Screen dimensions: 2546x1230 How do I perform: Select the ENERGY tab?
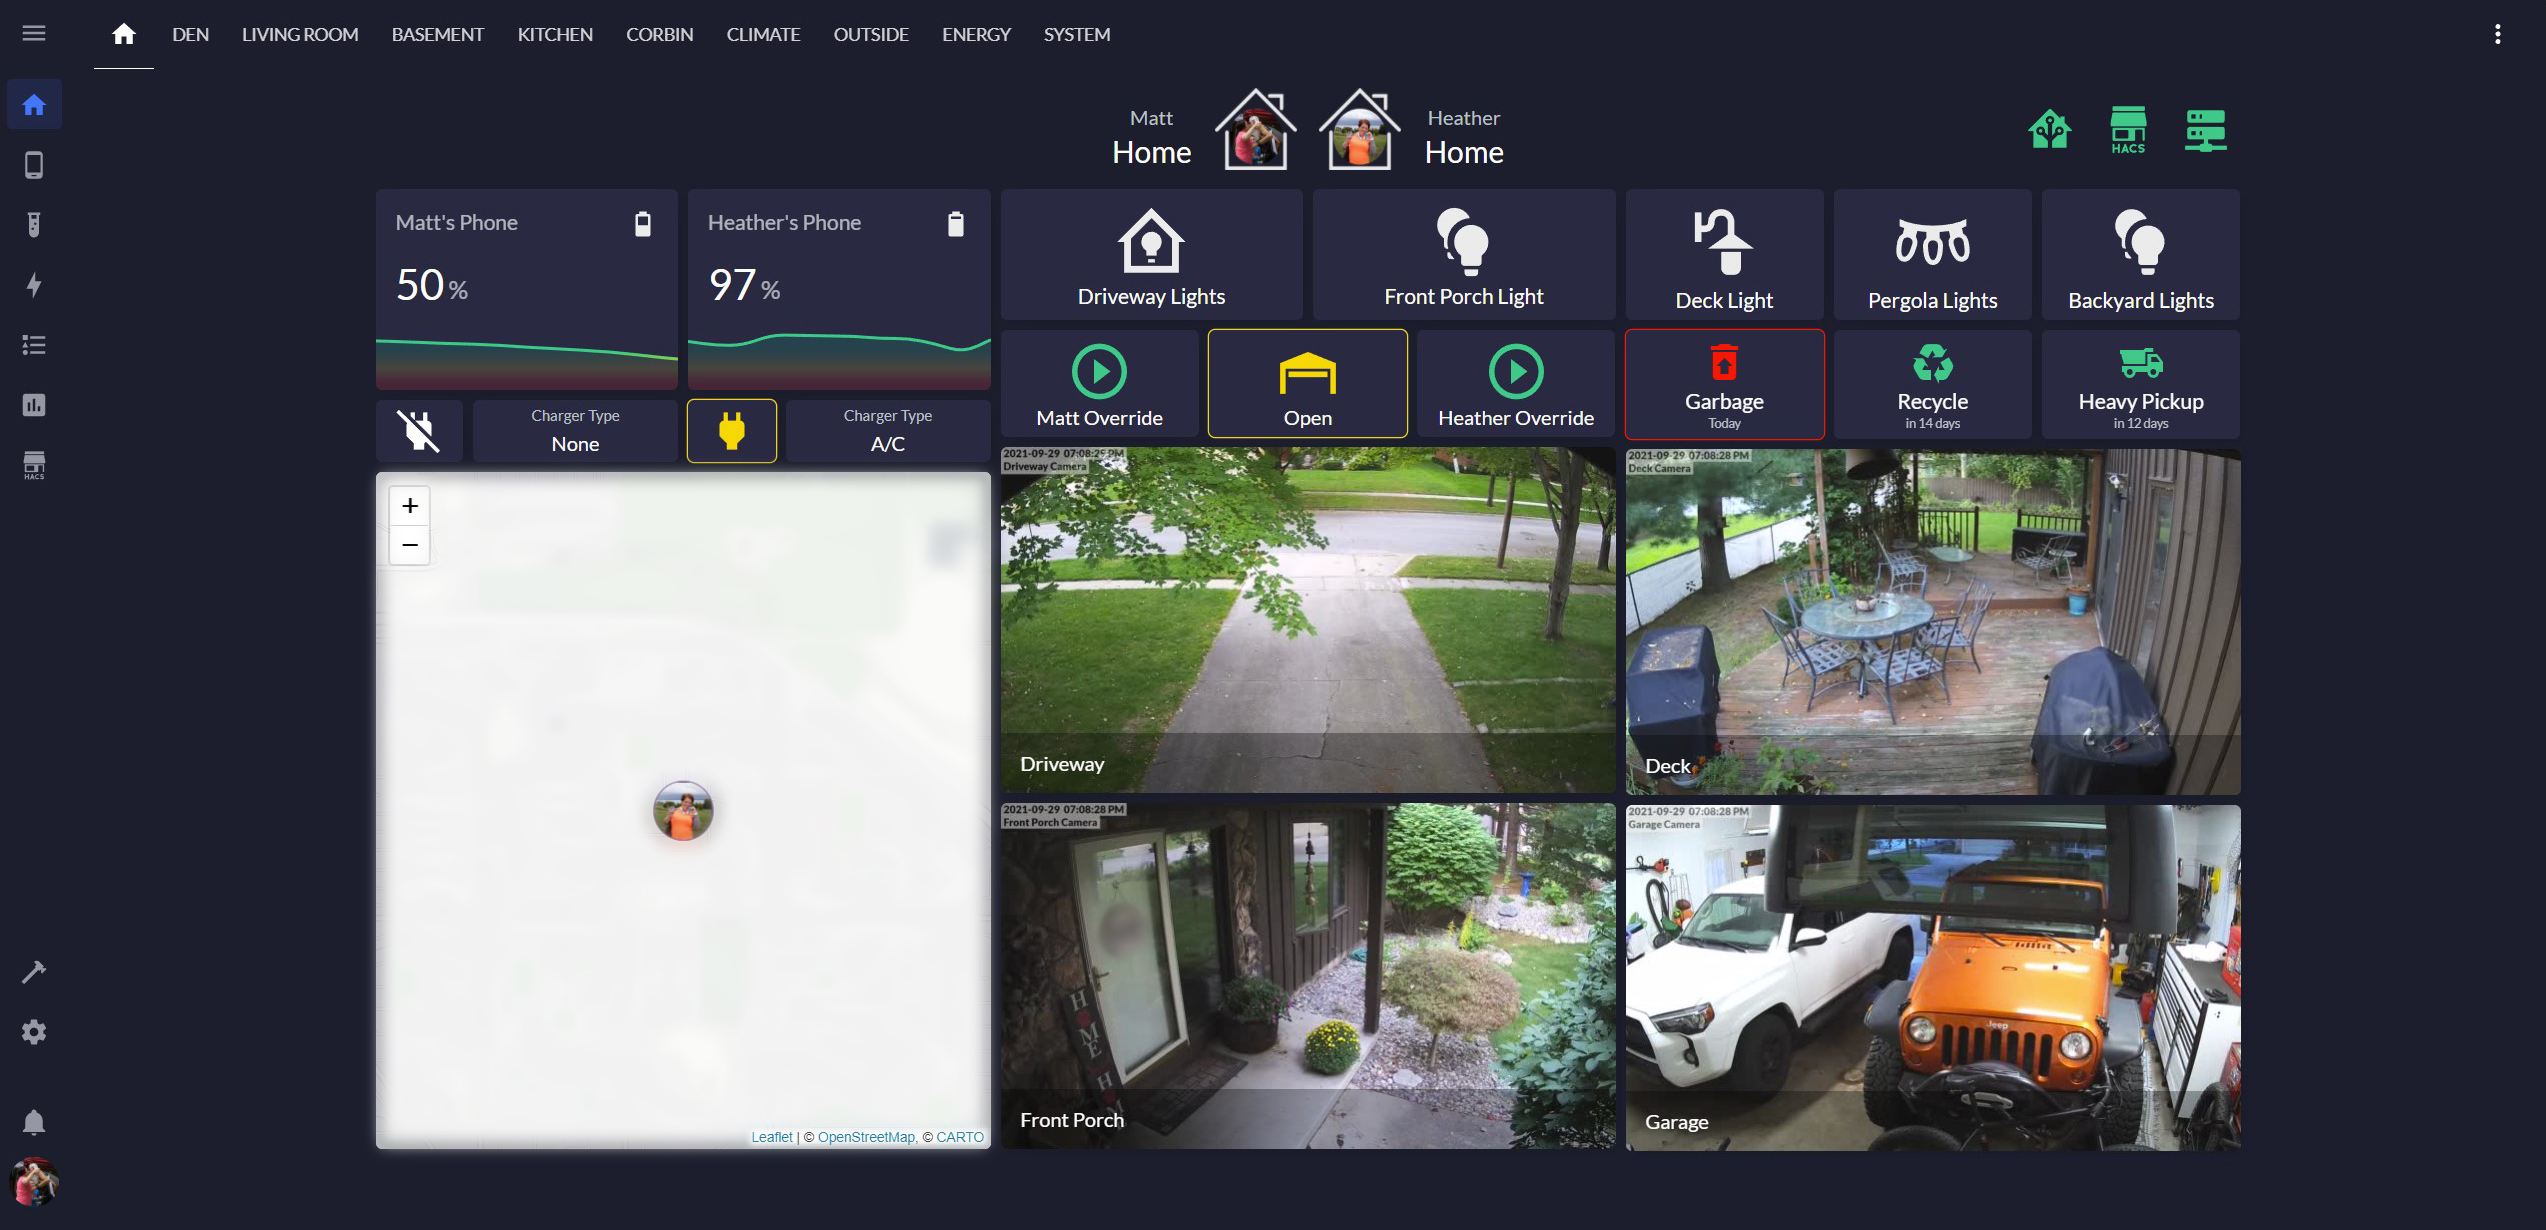pyautogui.click(x=976, y=32)
